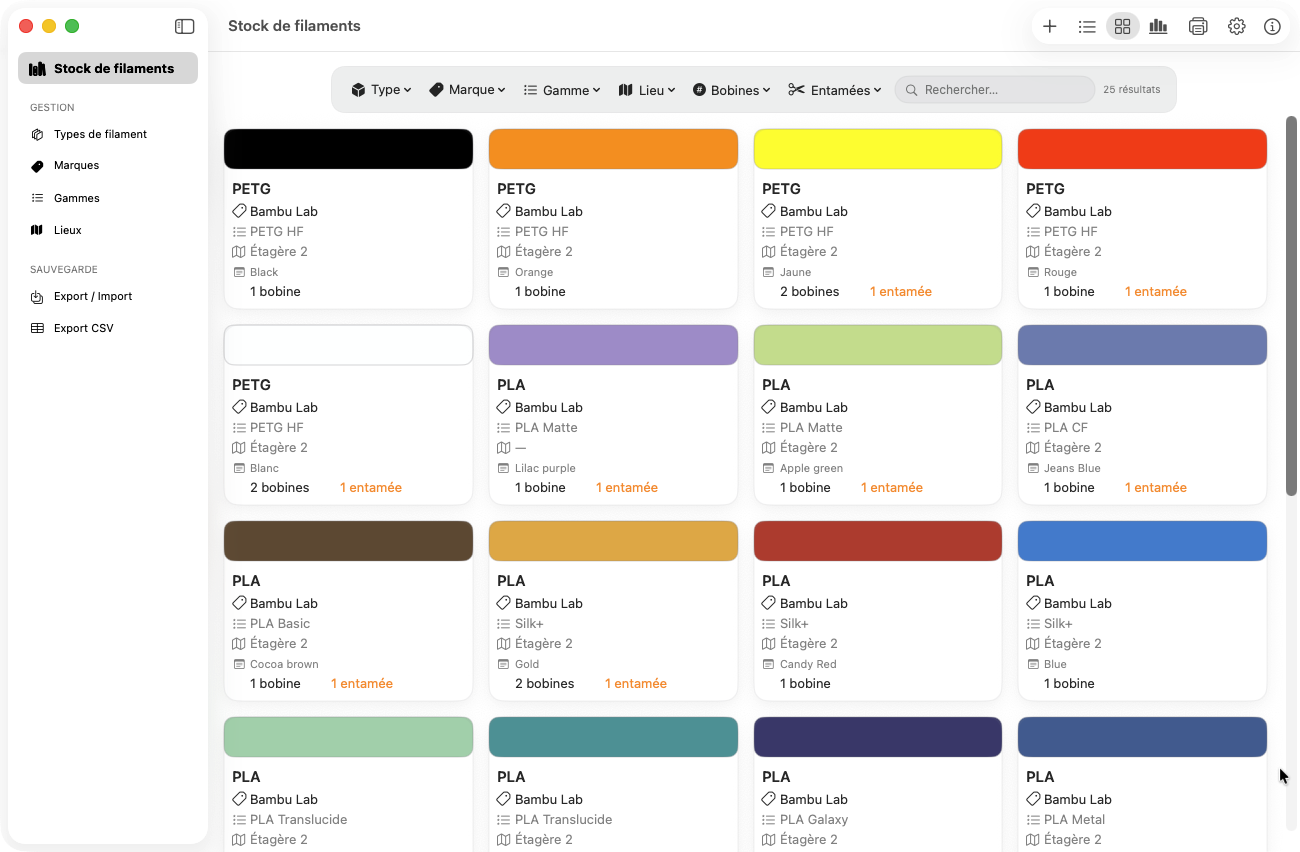Viewport: 1300px width, 852px height.
Task: Open the Type filter dropdown
Action: pyautogui.click(x=381, y=90)
